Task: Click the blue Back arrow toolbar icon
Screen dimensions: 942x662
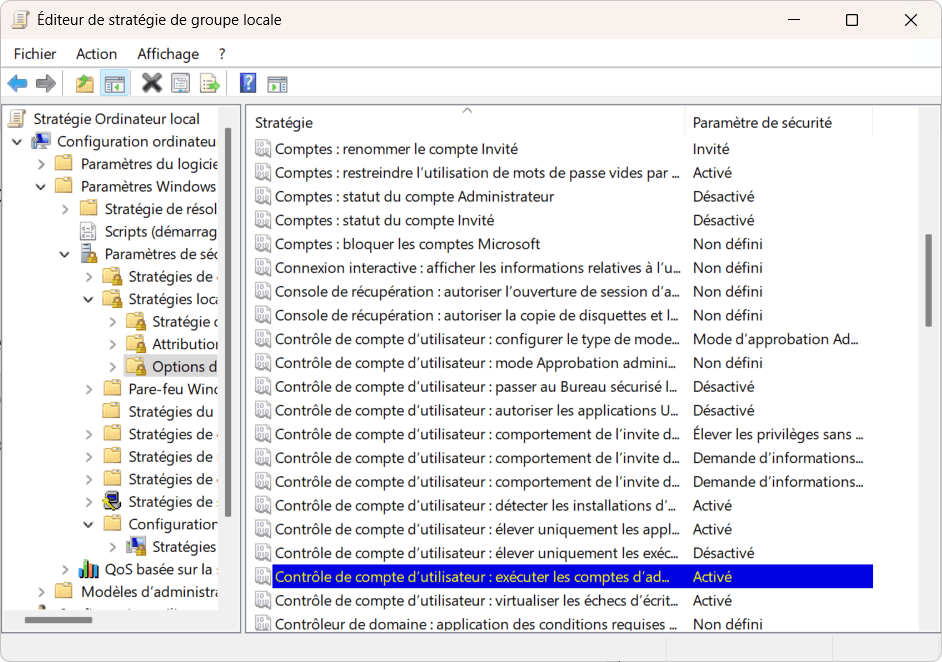Action: tap(17, 84)
